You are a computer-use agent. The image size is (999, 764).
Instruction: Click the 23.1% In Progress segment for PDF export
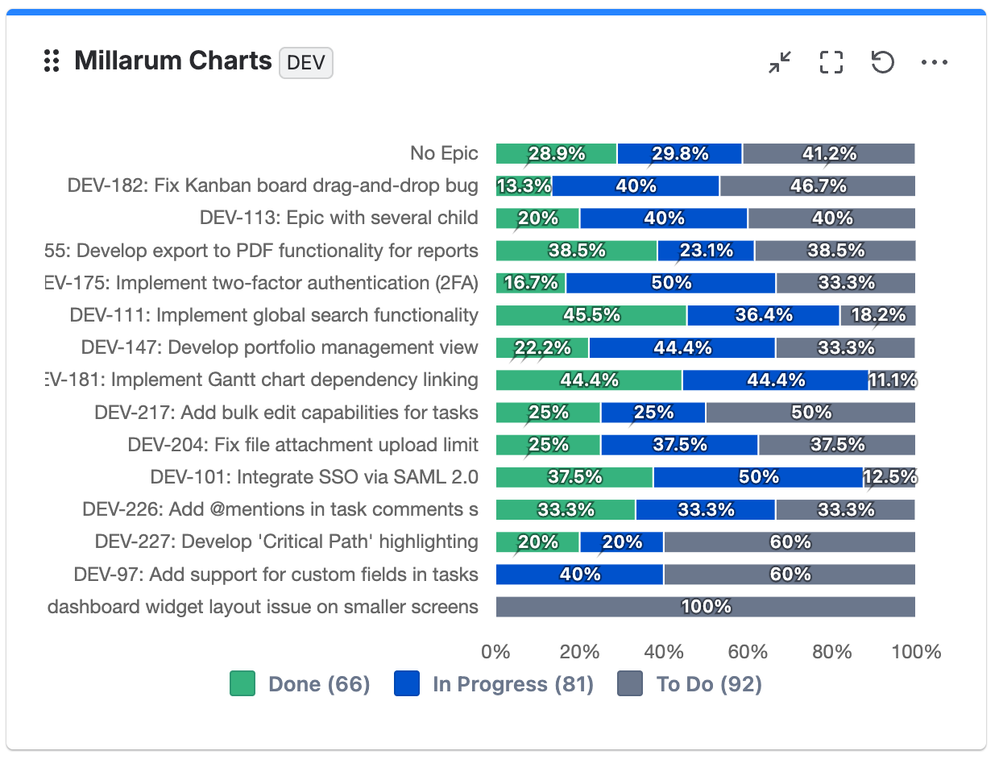tap(706, 250)
